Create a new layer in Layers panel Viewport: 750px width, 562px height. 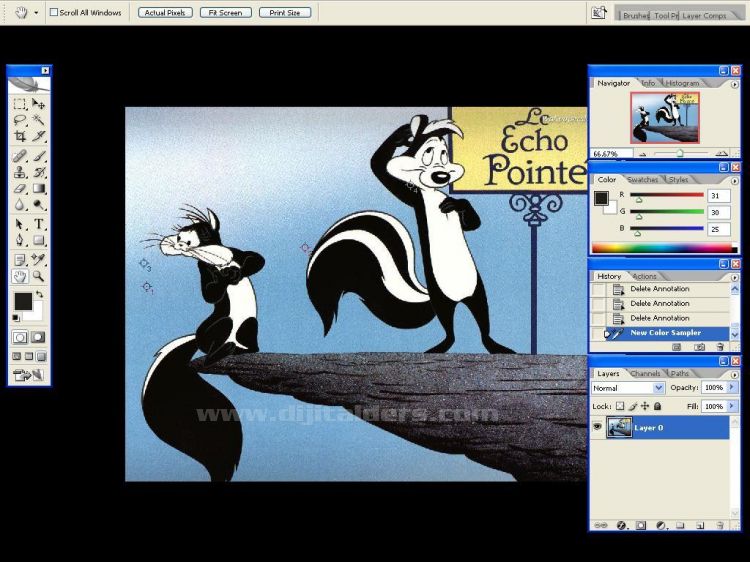coord(700,525)
